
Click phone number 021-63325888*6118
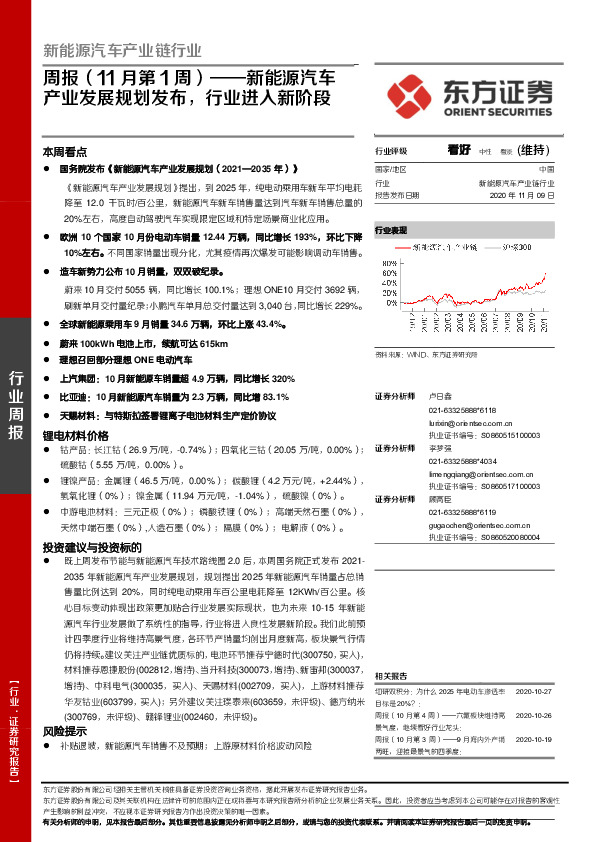pyautogui.click(x=462, y=410)
